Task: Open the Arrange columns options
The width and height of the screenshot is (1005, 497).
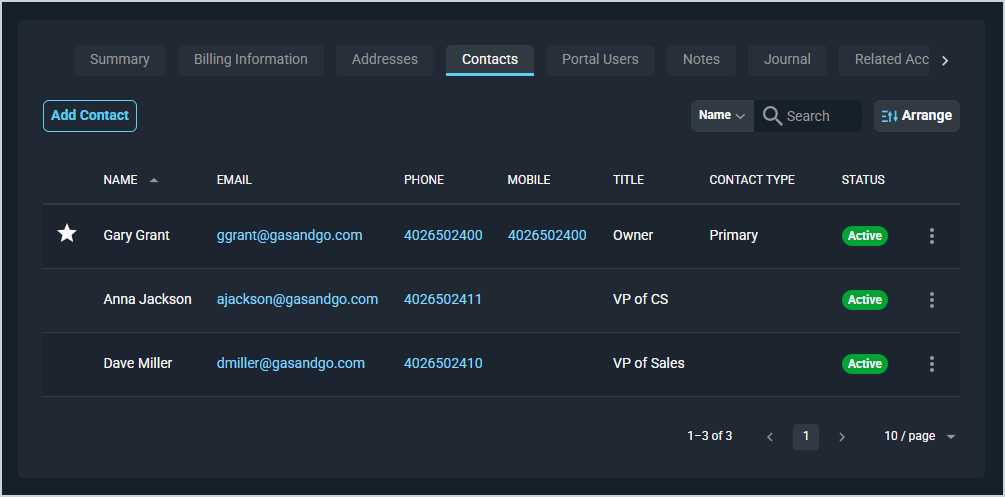Action: pos(916,116)
